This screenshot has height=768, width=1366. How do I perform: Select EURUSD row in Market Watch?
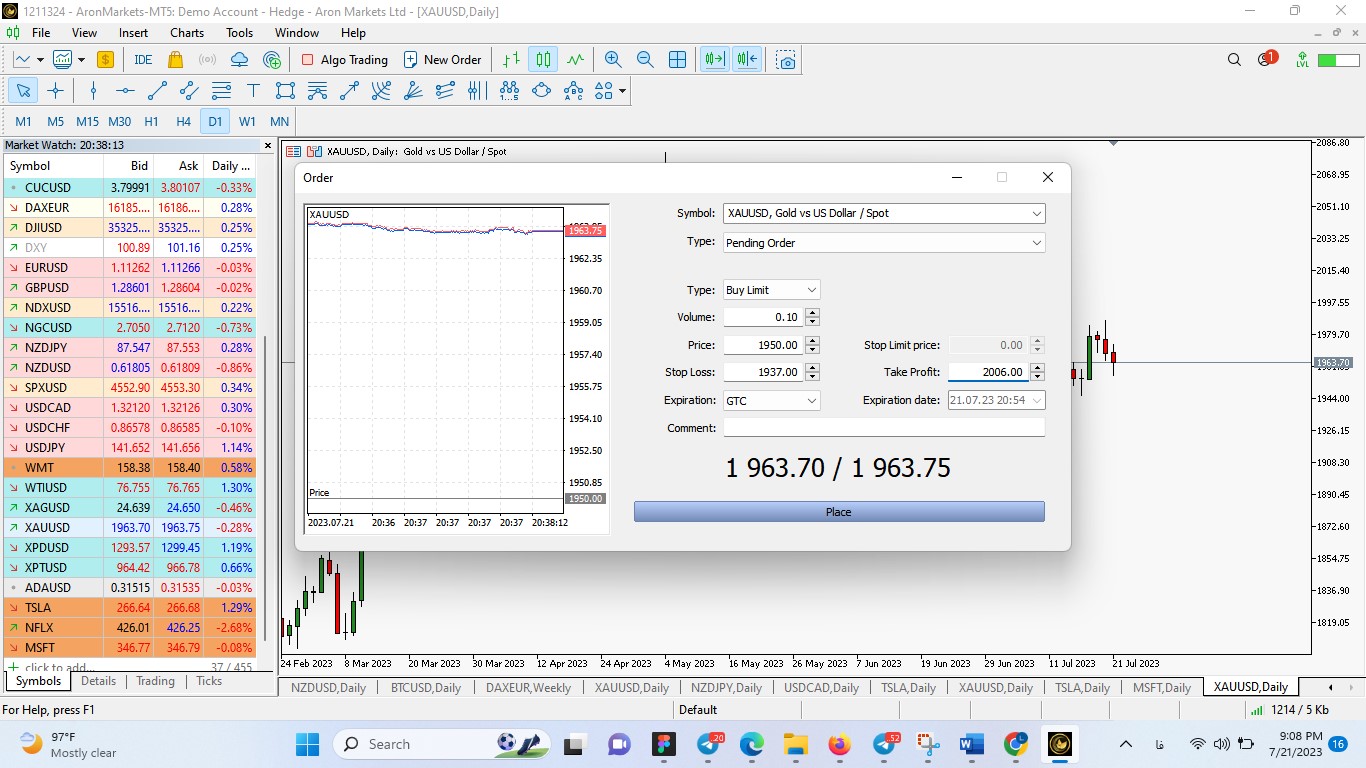(x=129, y=268)
